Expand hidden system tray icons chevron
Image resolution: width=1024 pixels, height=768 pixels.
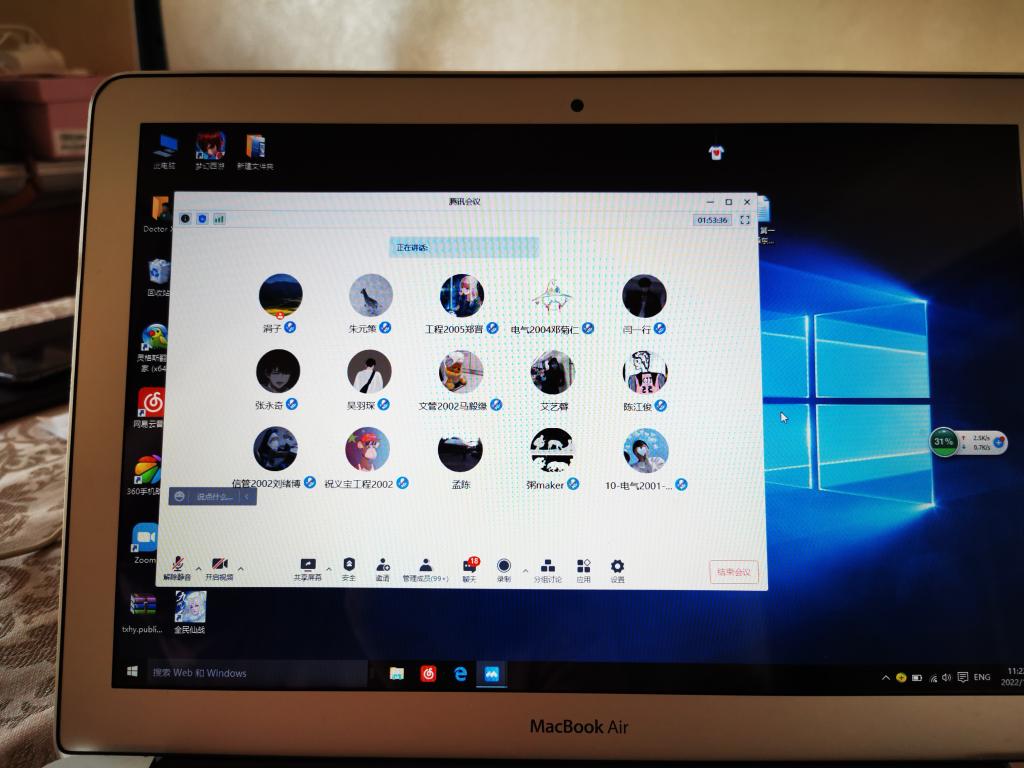coord(886,677)
